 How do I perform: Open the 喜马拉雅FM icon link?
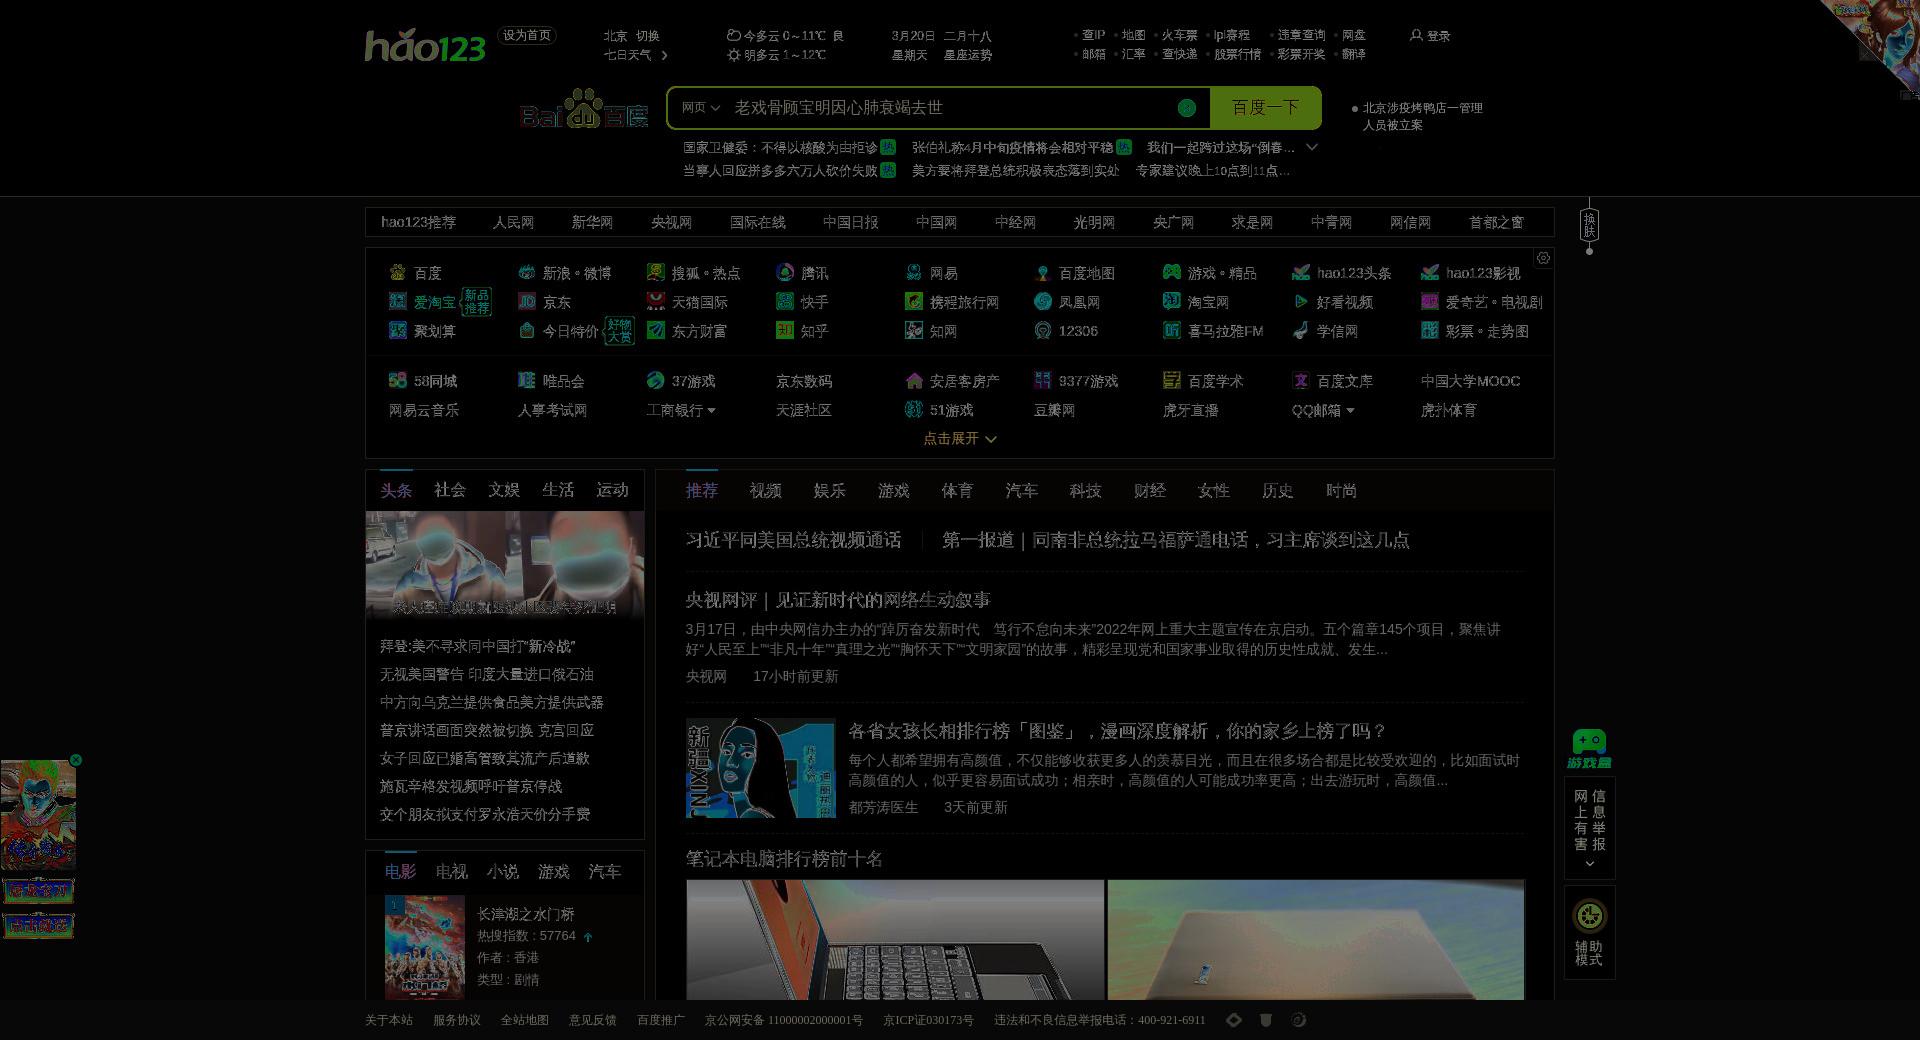click(x=1171, y=330)
